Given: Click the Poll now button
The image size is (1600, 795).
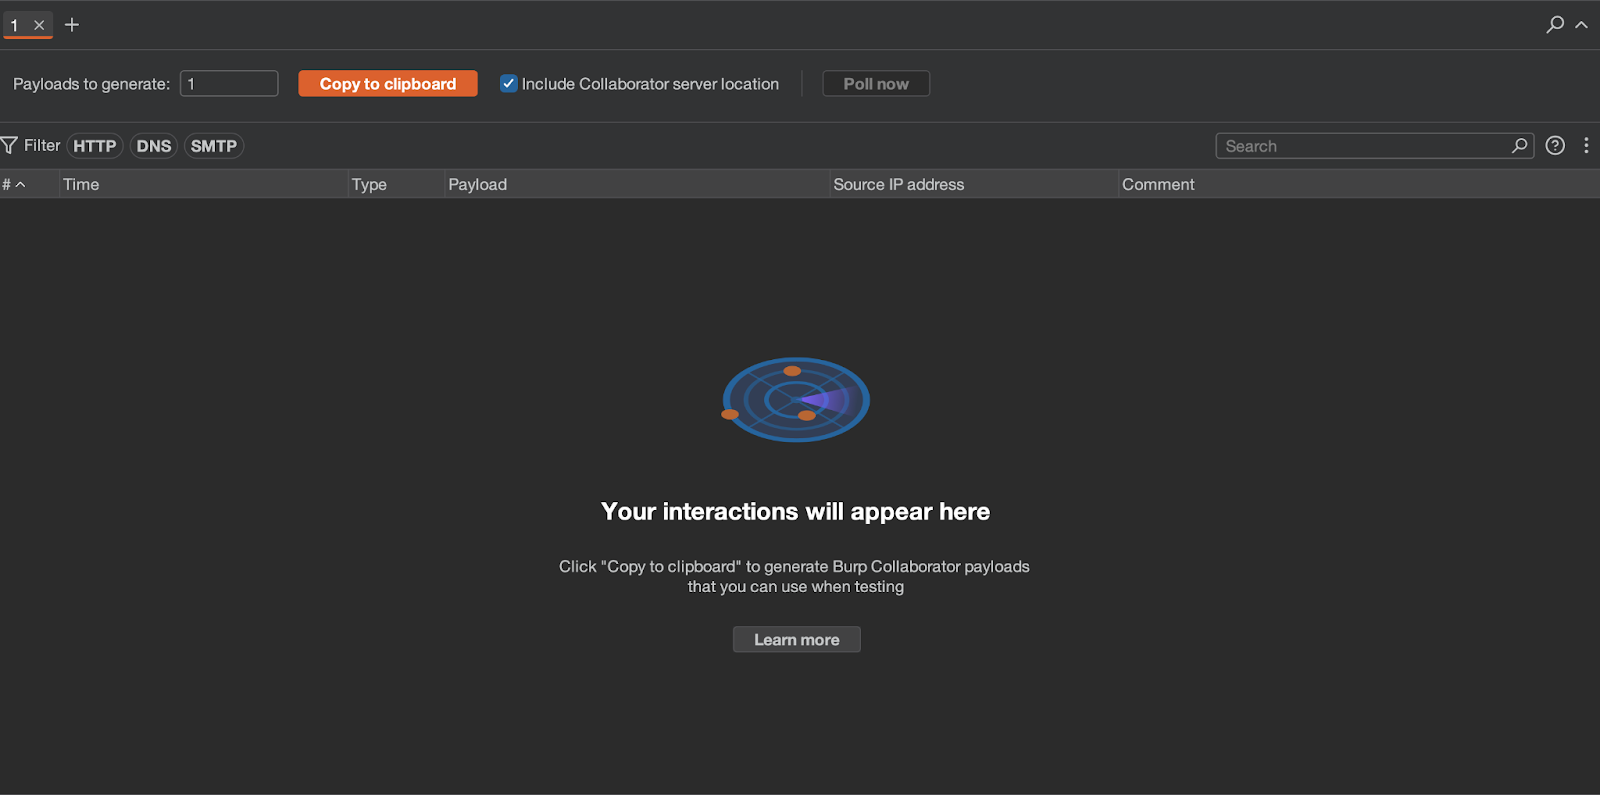Looking at the screenshot, I should click(876, 84).
